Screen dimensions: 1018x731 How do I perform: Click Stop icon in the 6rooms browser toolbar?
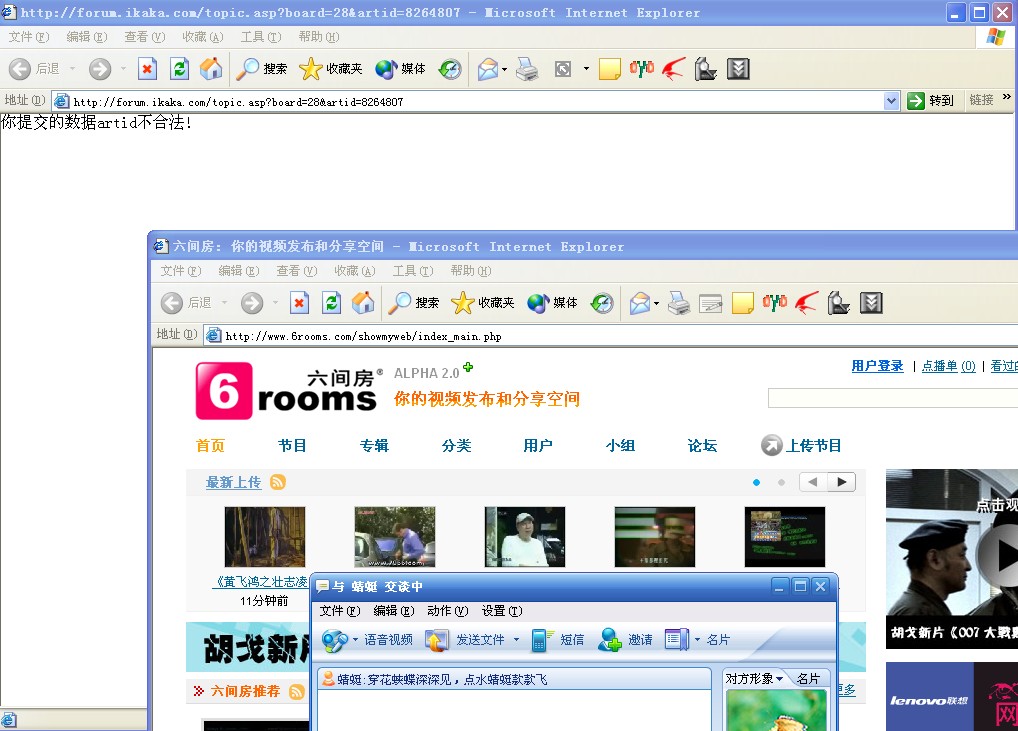[x=299, y=303]
